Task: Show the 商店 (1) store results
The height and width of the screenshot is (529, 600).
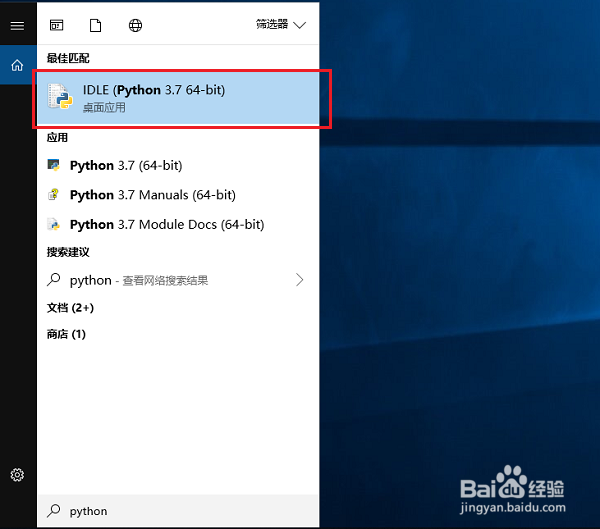Action: point(66,334)
